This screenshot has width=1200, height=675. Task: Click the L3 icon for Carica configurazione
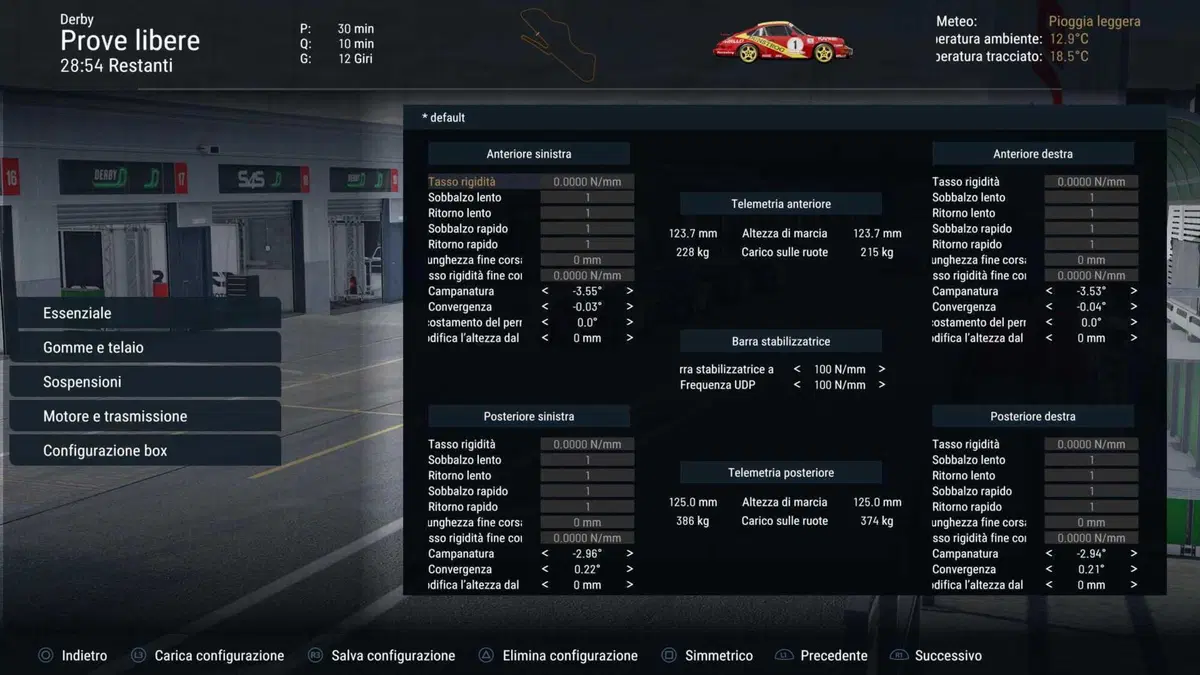click(138, 656)
